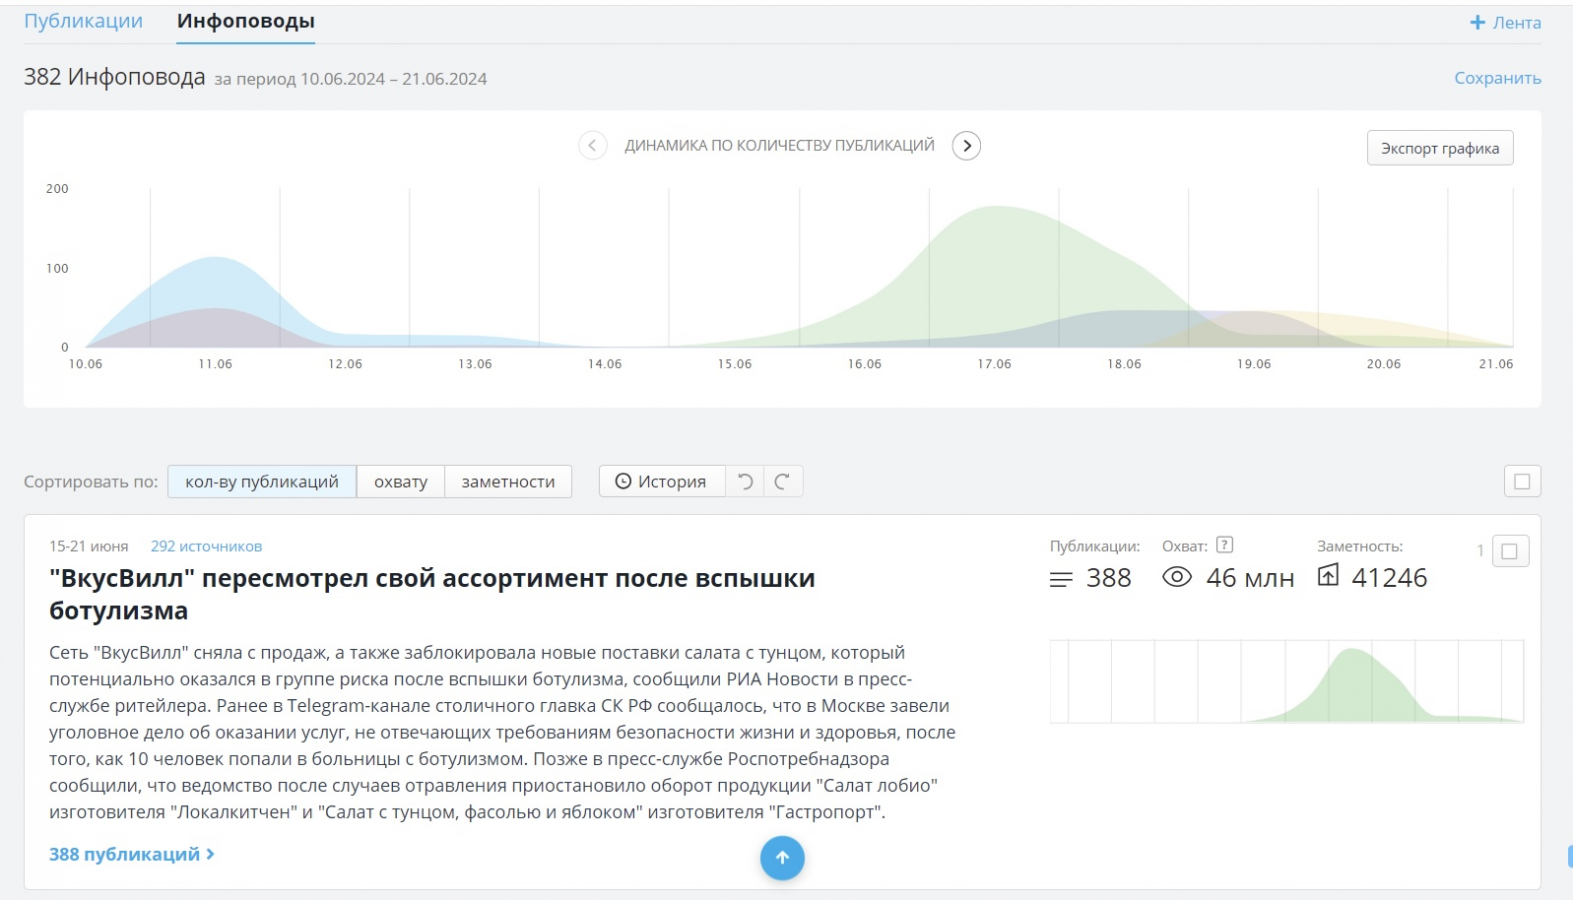
Task: Show next chart with the right arrow
Action: [966, 146]
